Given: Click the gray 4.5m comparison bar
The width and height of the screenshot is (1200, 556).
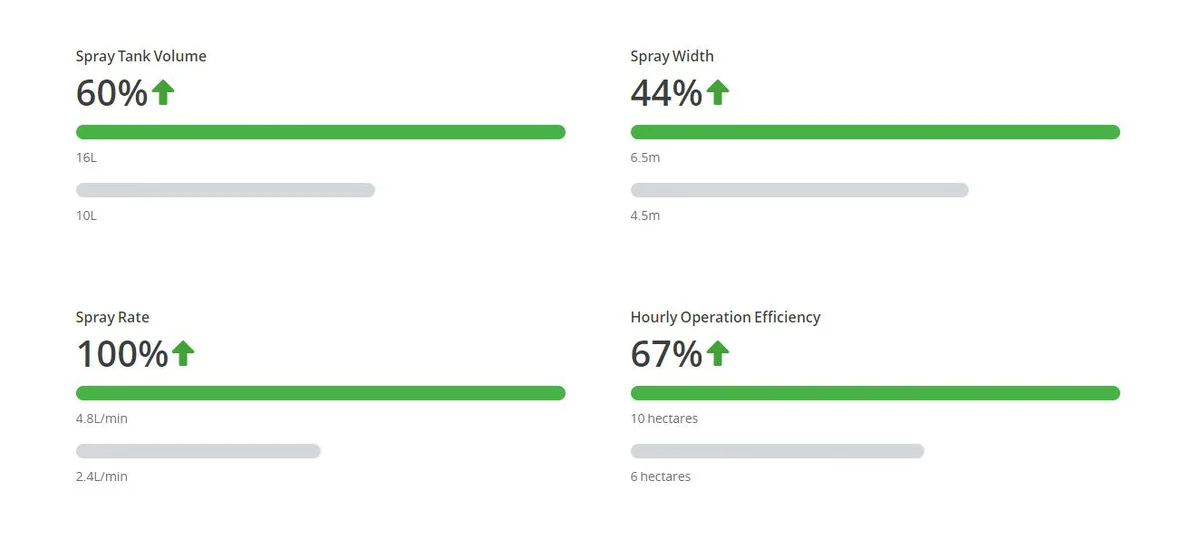Looking at the screenshot, I should pyautogui.click(x=800, y=190).
